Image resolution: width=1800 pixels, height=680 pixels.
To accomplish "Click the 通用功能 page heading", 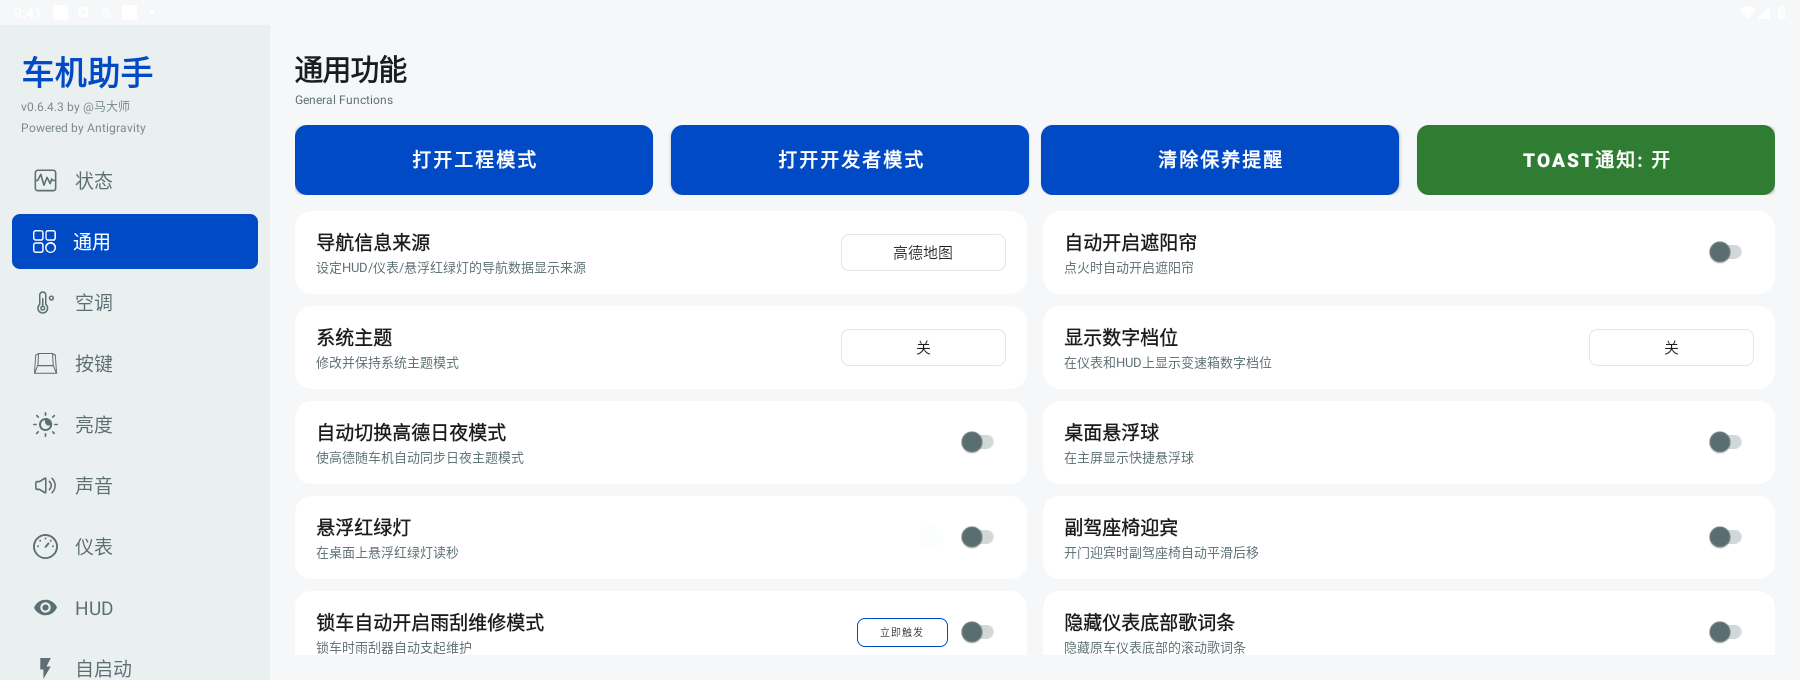I will [351, 70].
